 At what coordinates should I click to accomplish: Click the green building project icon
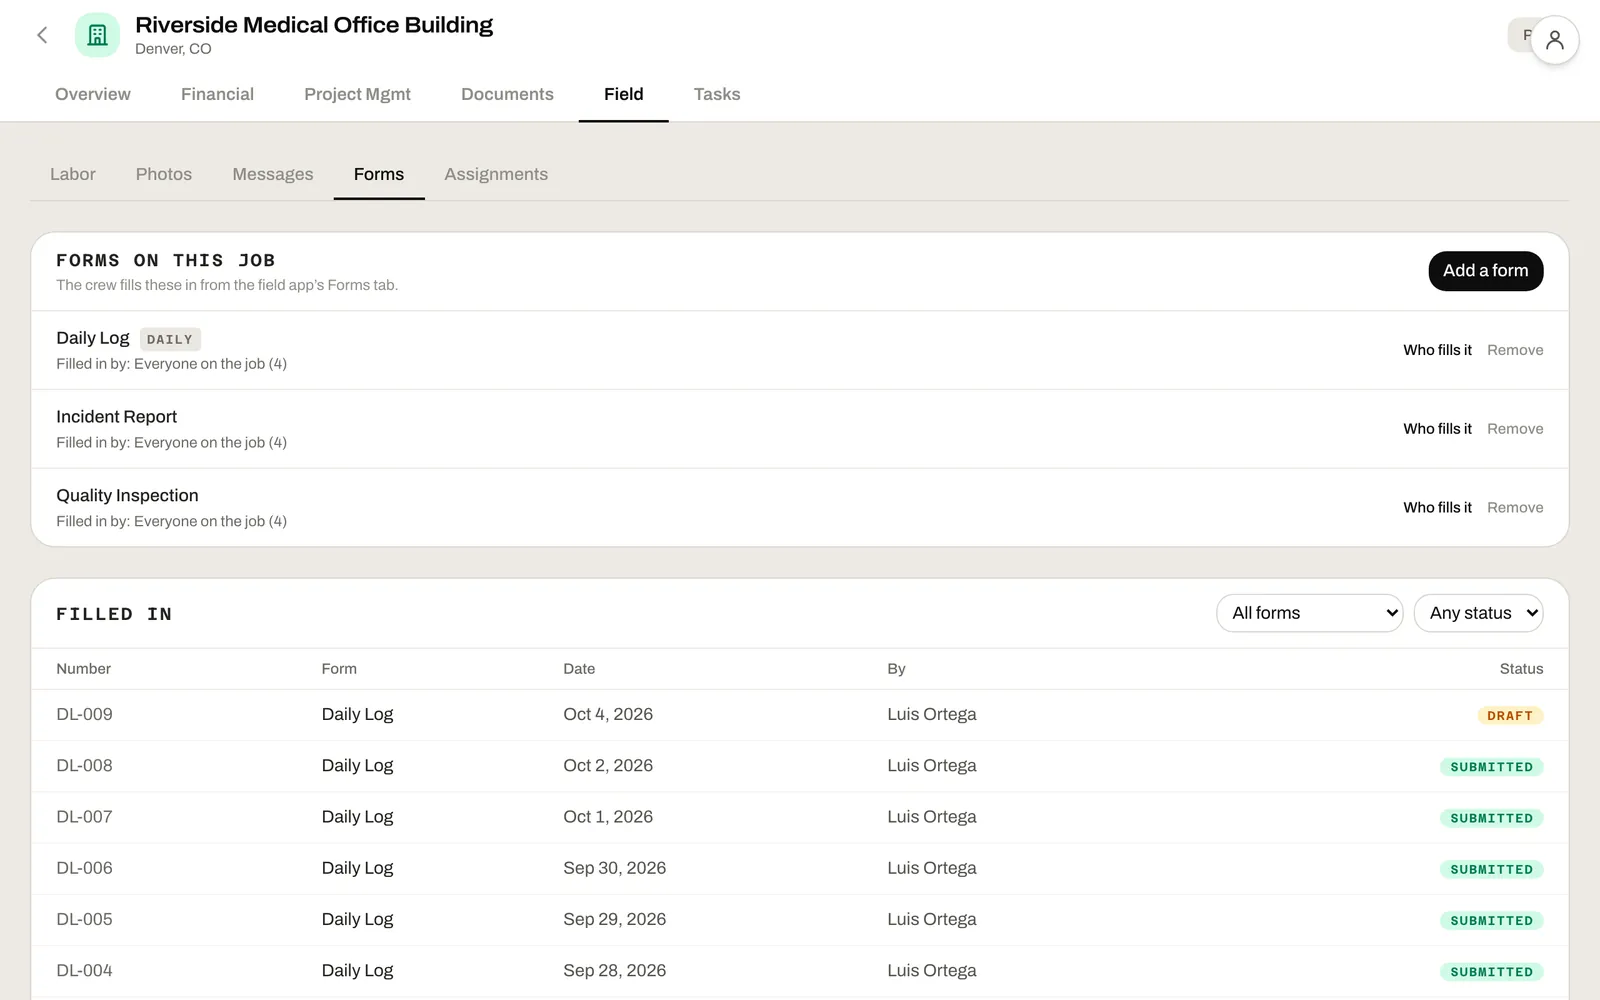tap(97, 35)
